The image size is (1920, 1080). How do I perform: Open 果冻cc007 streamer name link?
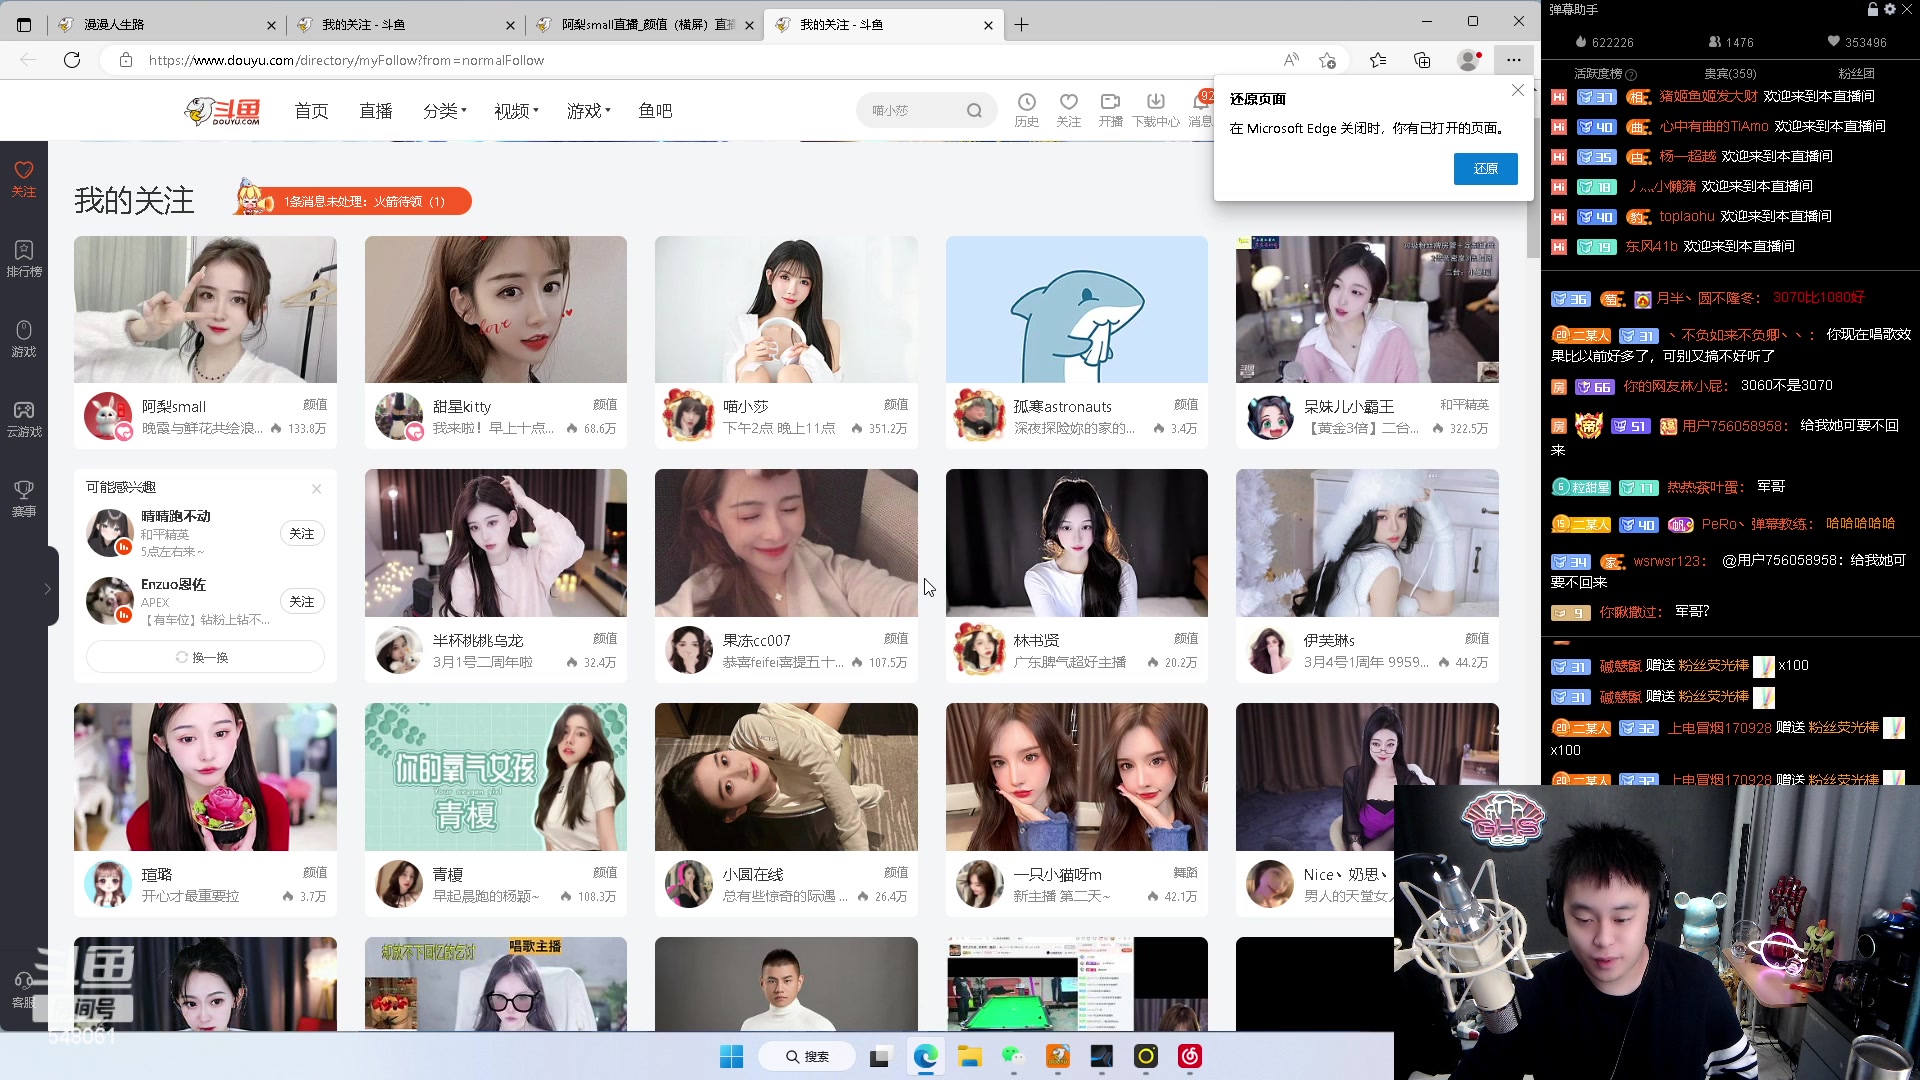pyautogui.click(x=757, y=640)
